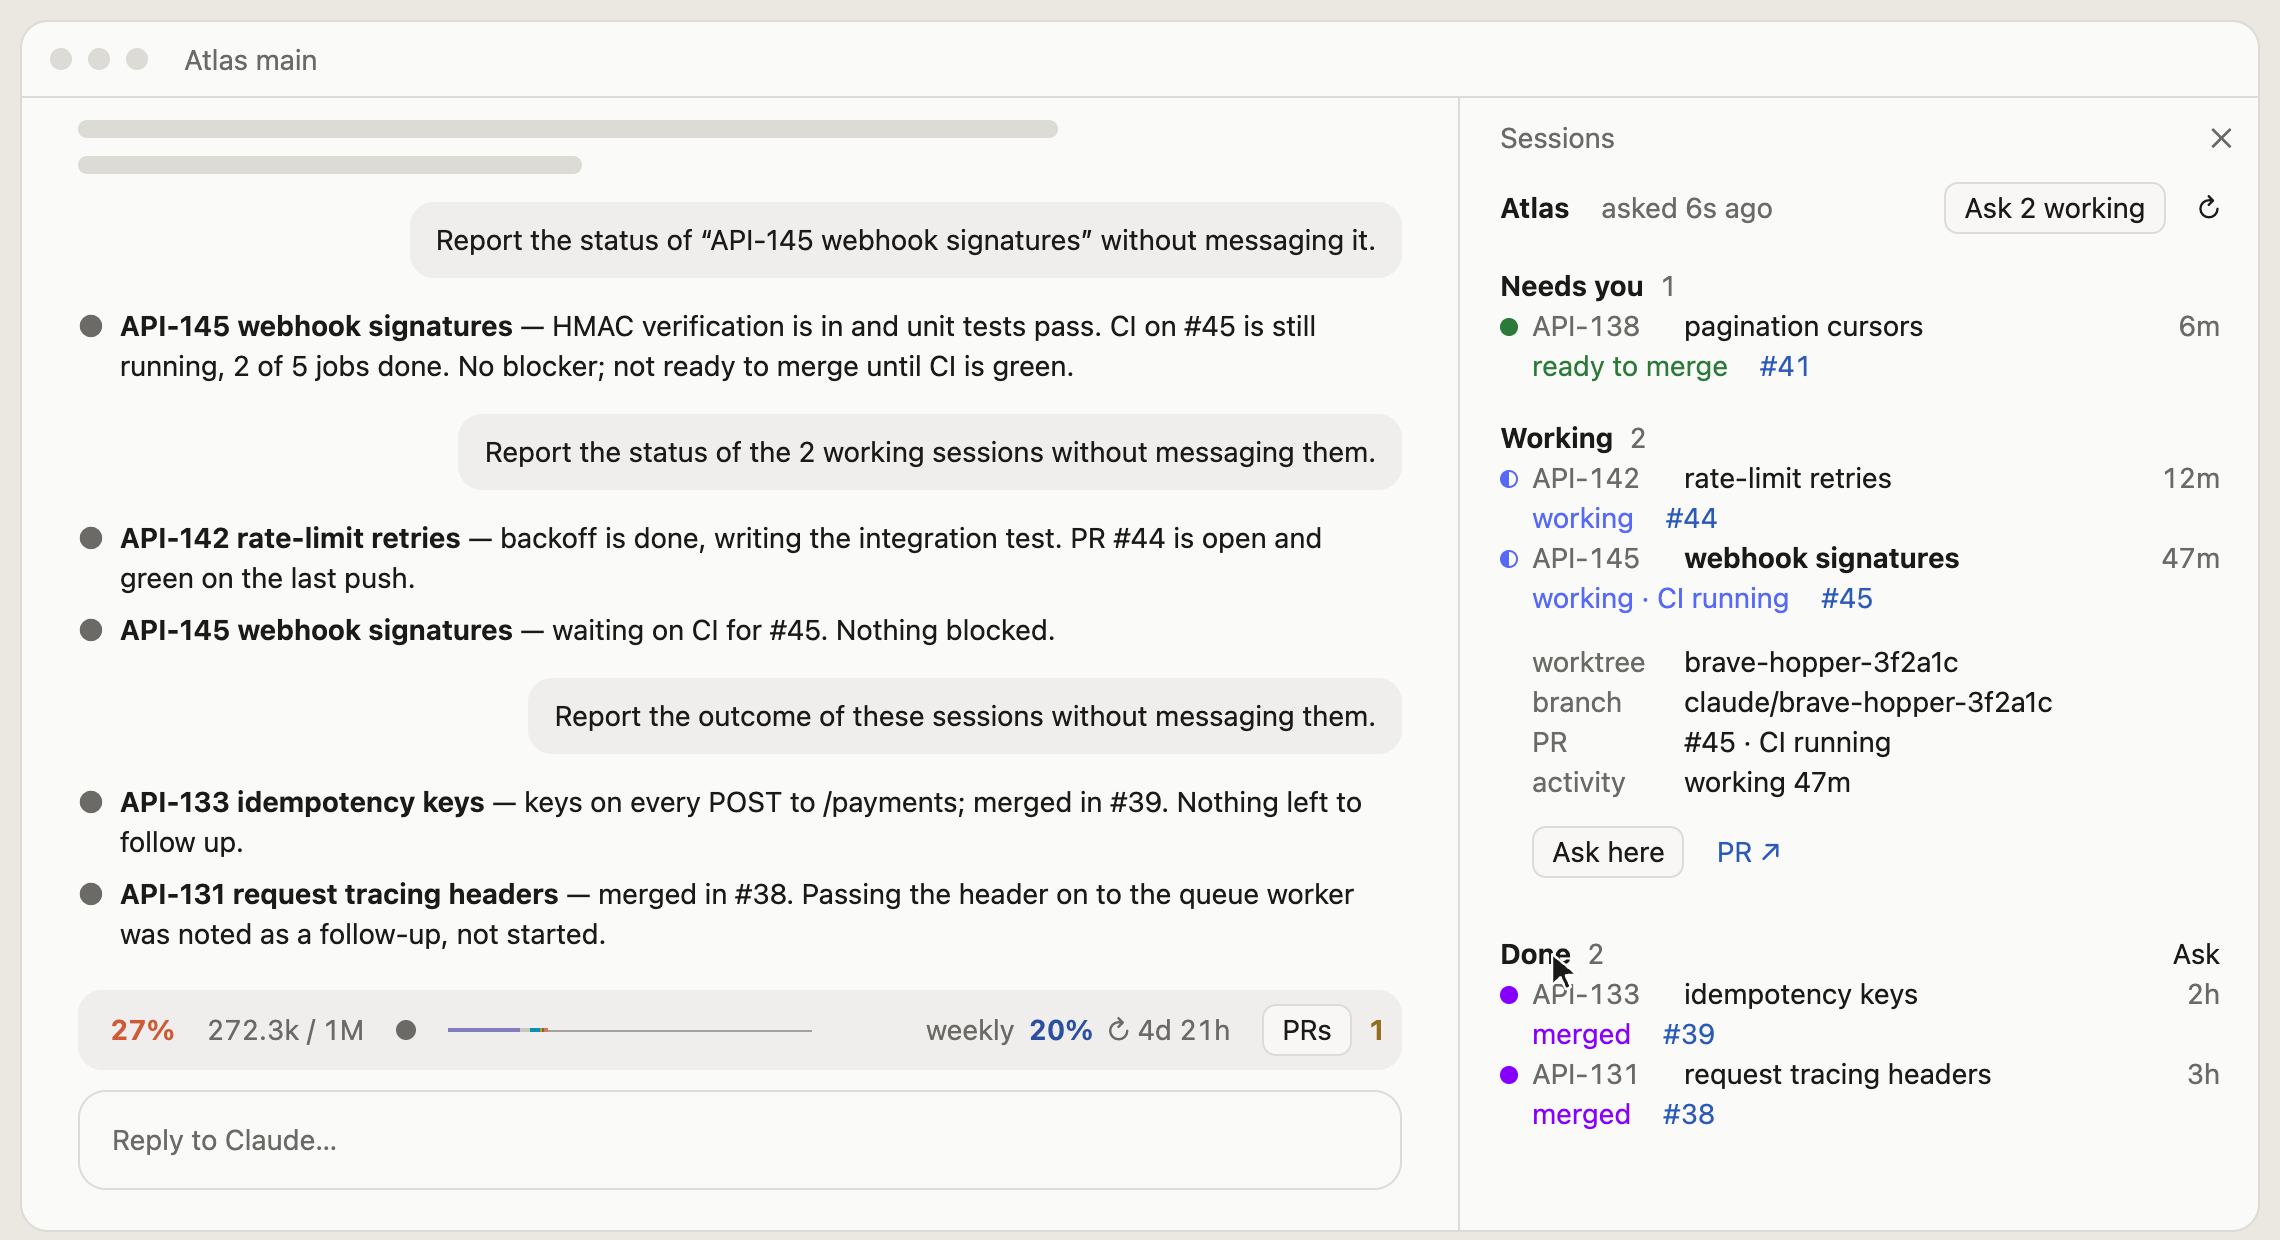
Task: Open PR #39 link
Action: coord(1688,1034)
